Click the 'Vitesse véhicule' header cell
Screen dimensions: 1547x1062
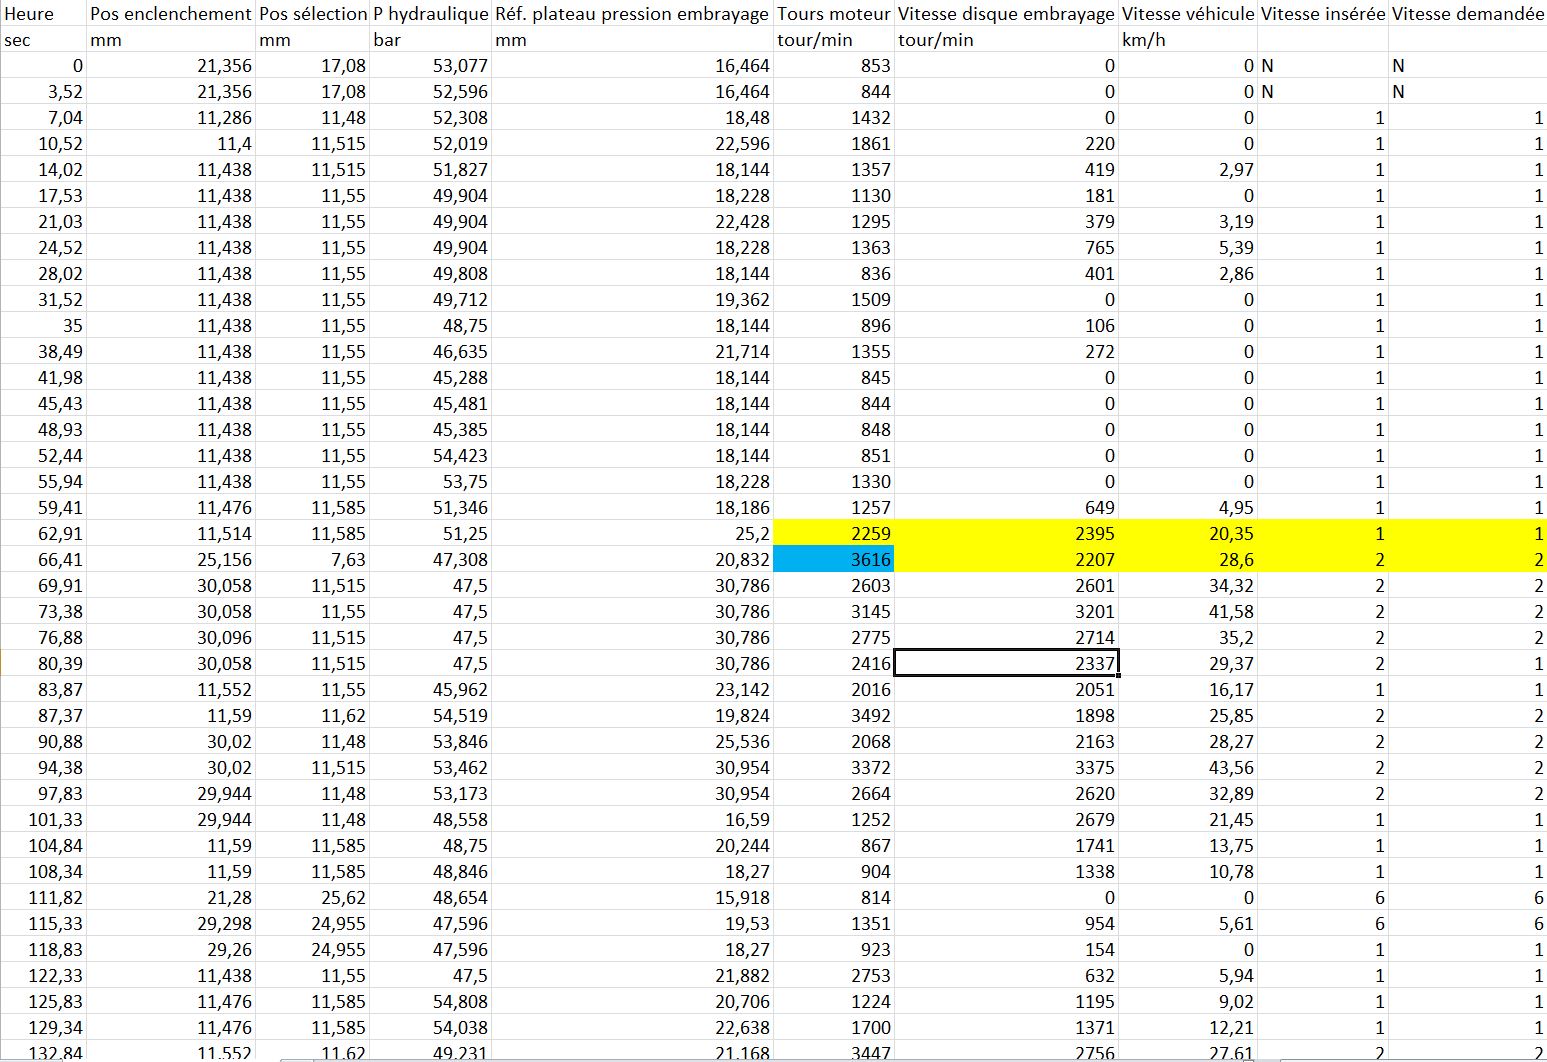click(1188, 14)
